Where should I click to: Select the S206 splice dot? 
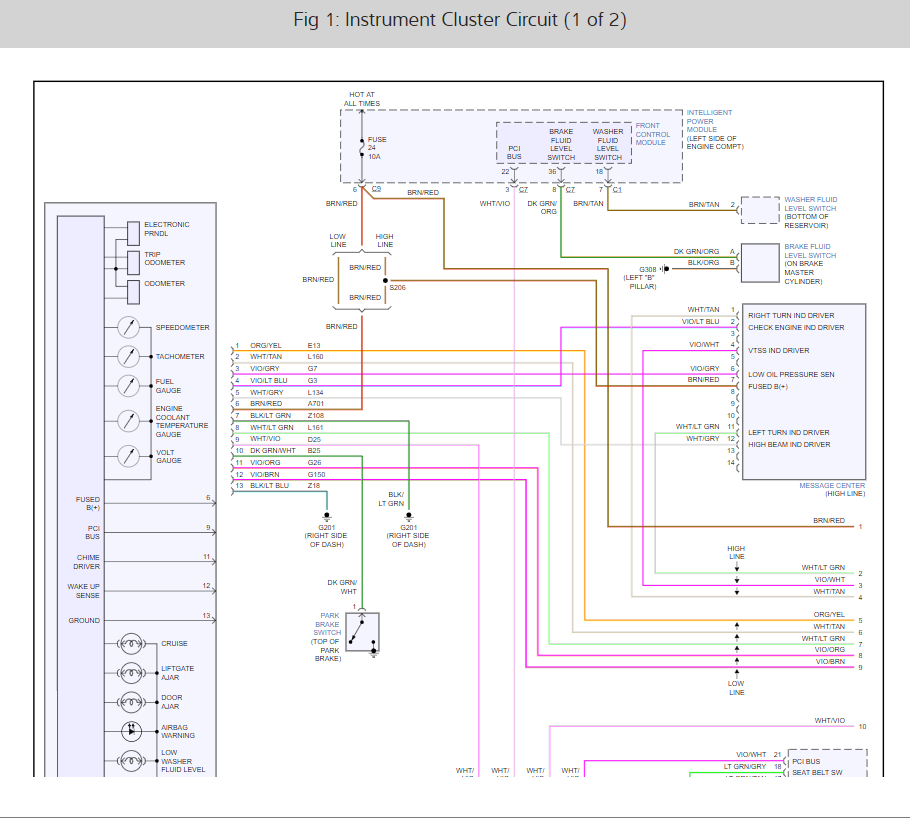pos(385,280)
